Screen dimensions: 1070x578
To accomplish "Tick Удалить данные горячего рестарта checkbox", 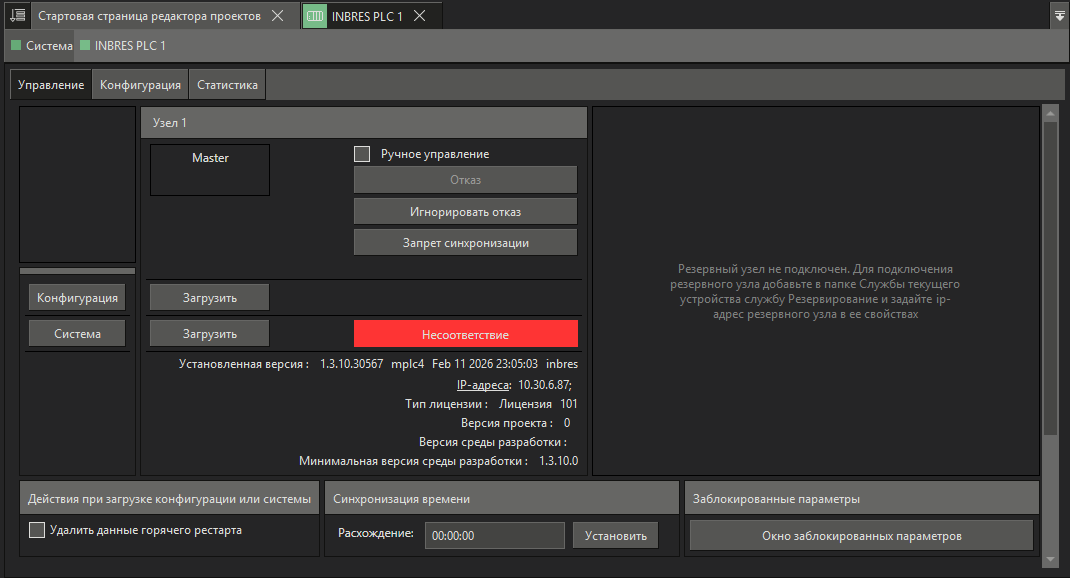I will point(37,530).
